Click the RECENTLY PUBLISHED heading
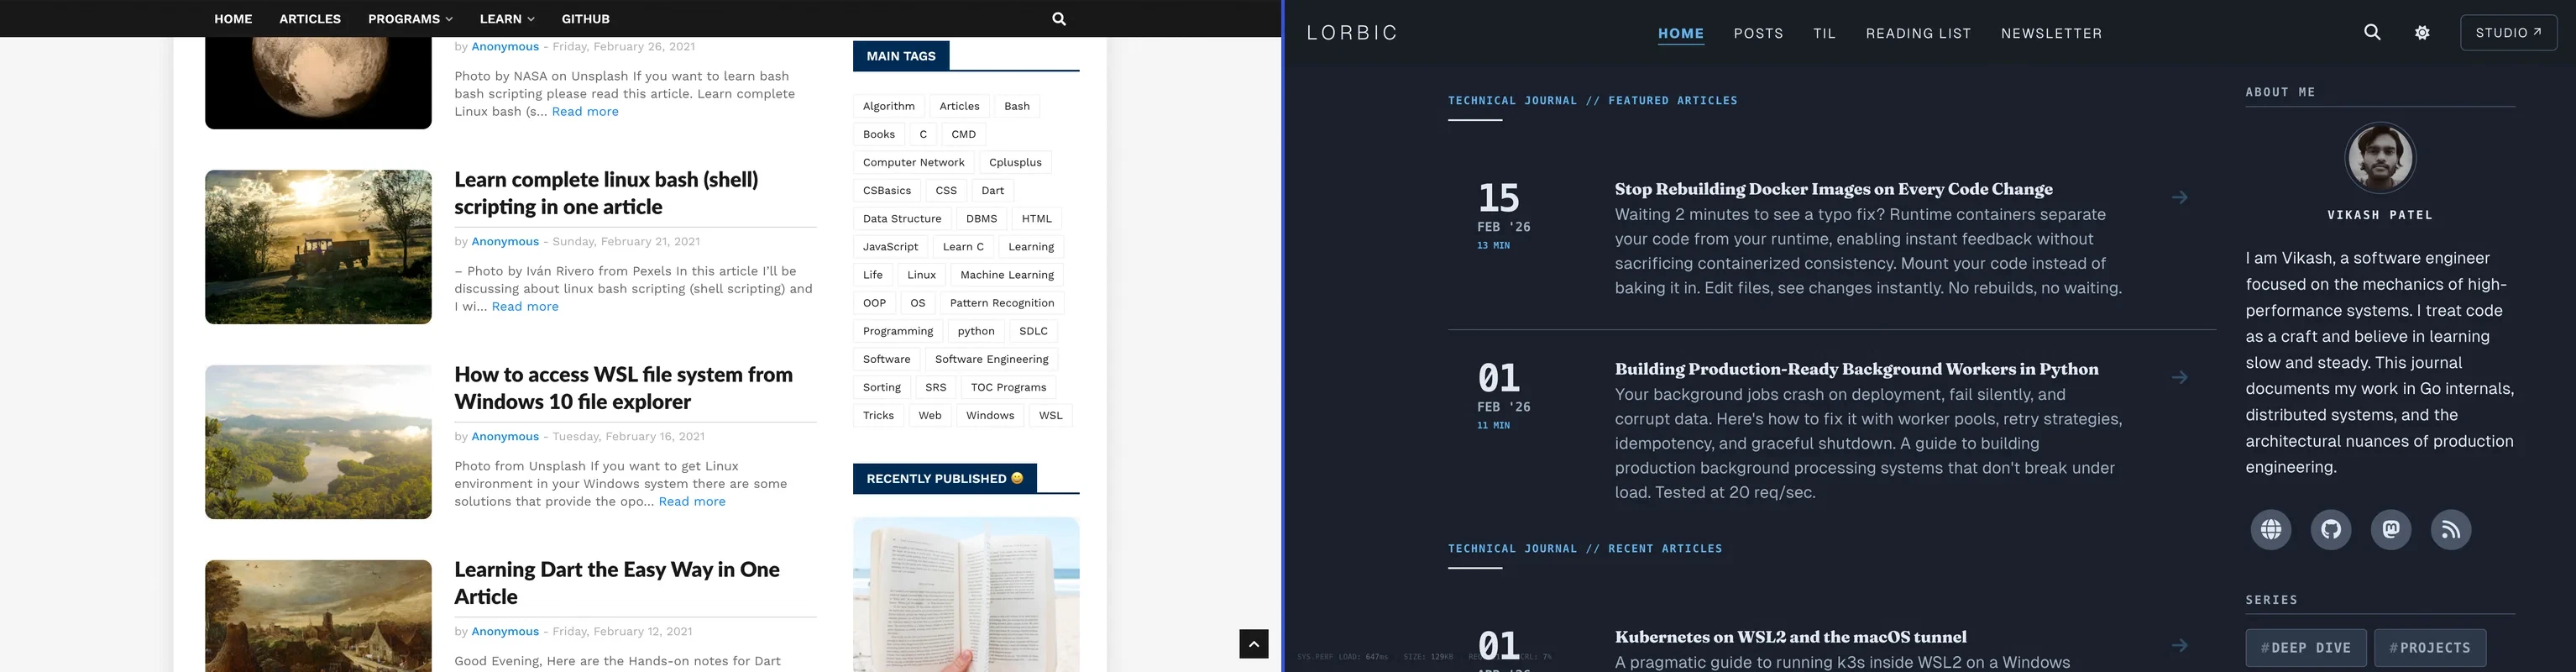 pyautogui.click(x=945, y=479)
